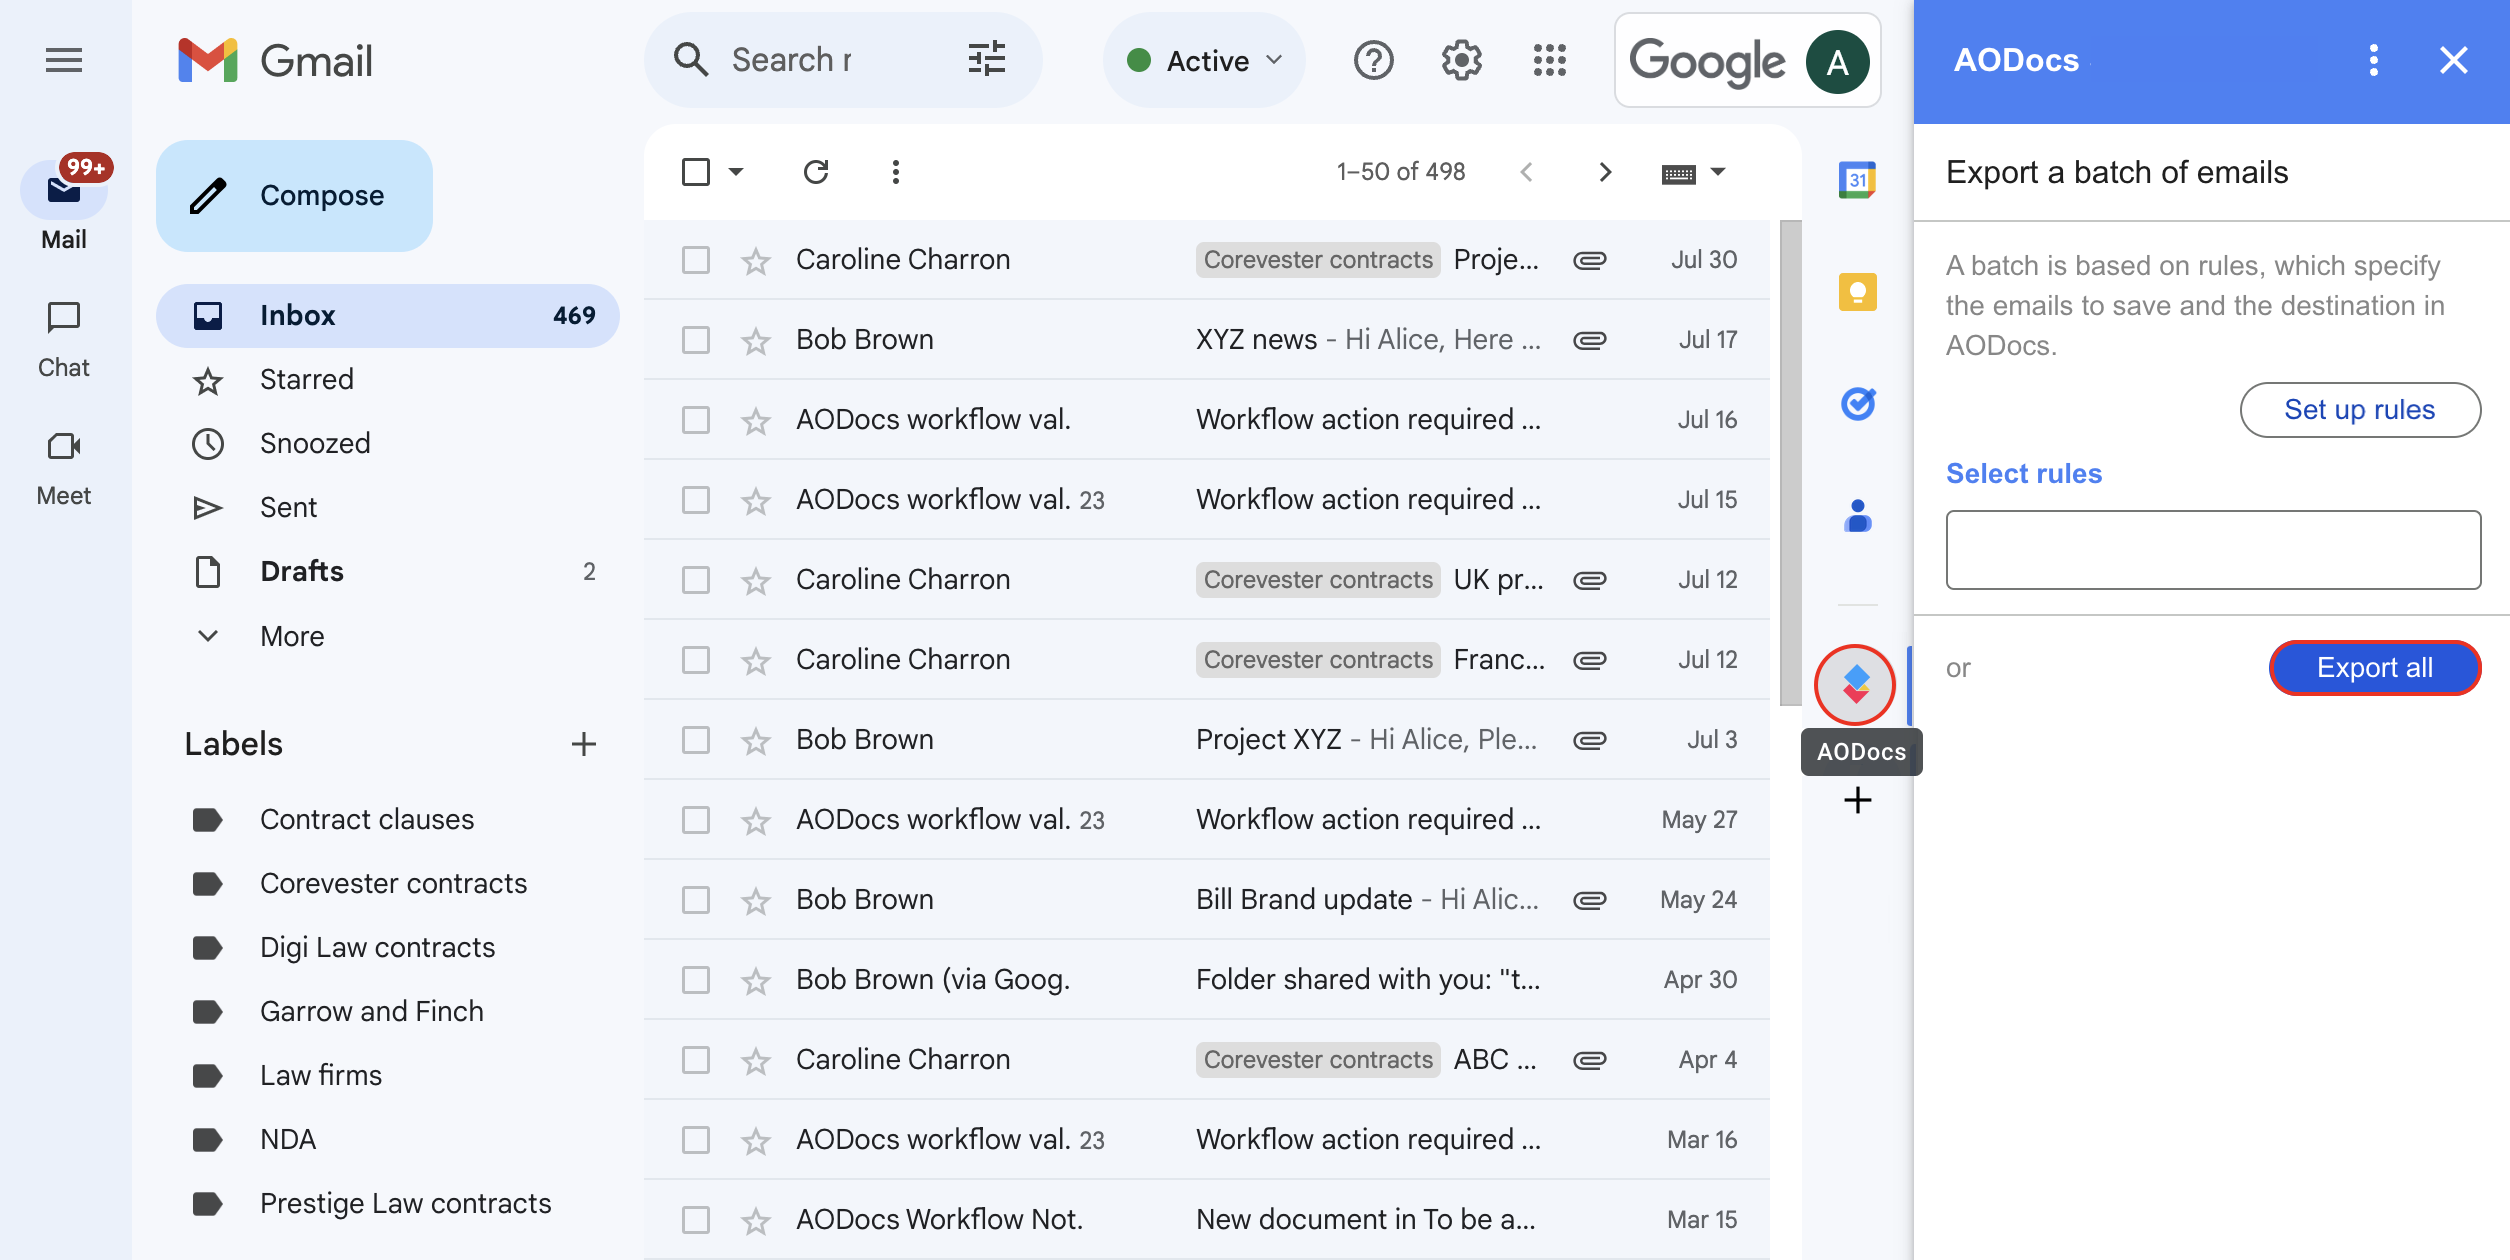Expand the More folders list

(x=292, y=636)
